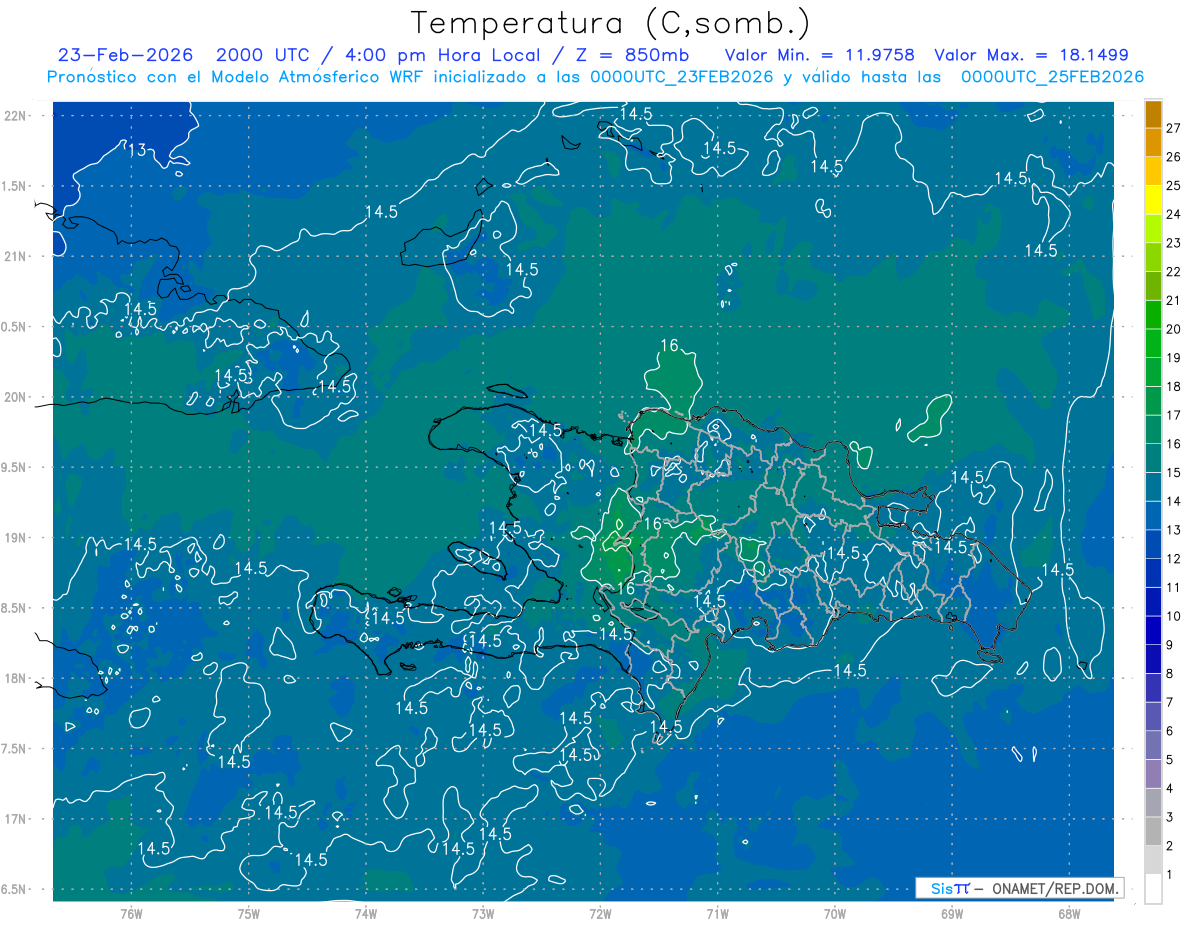
Task: Click the "75W" longitude label
Action: (248, 913)
